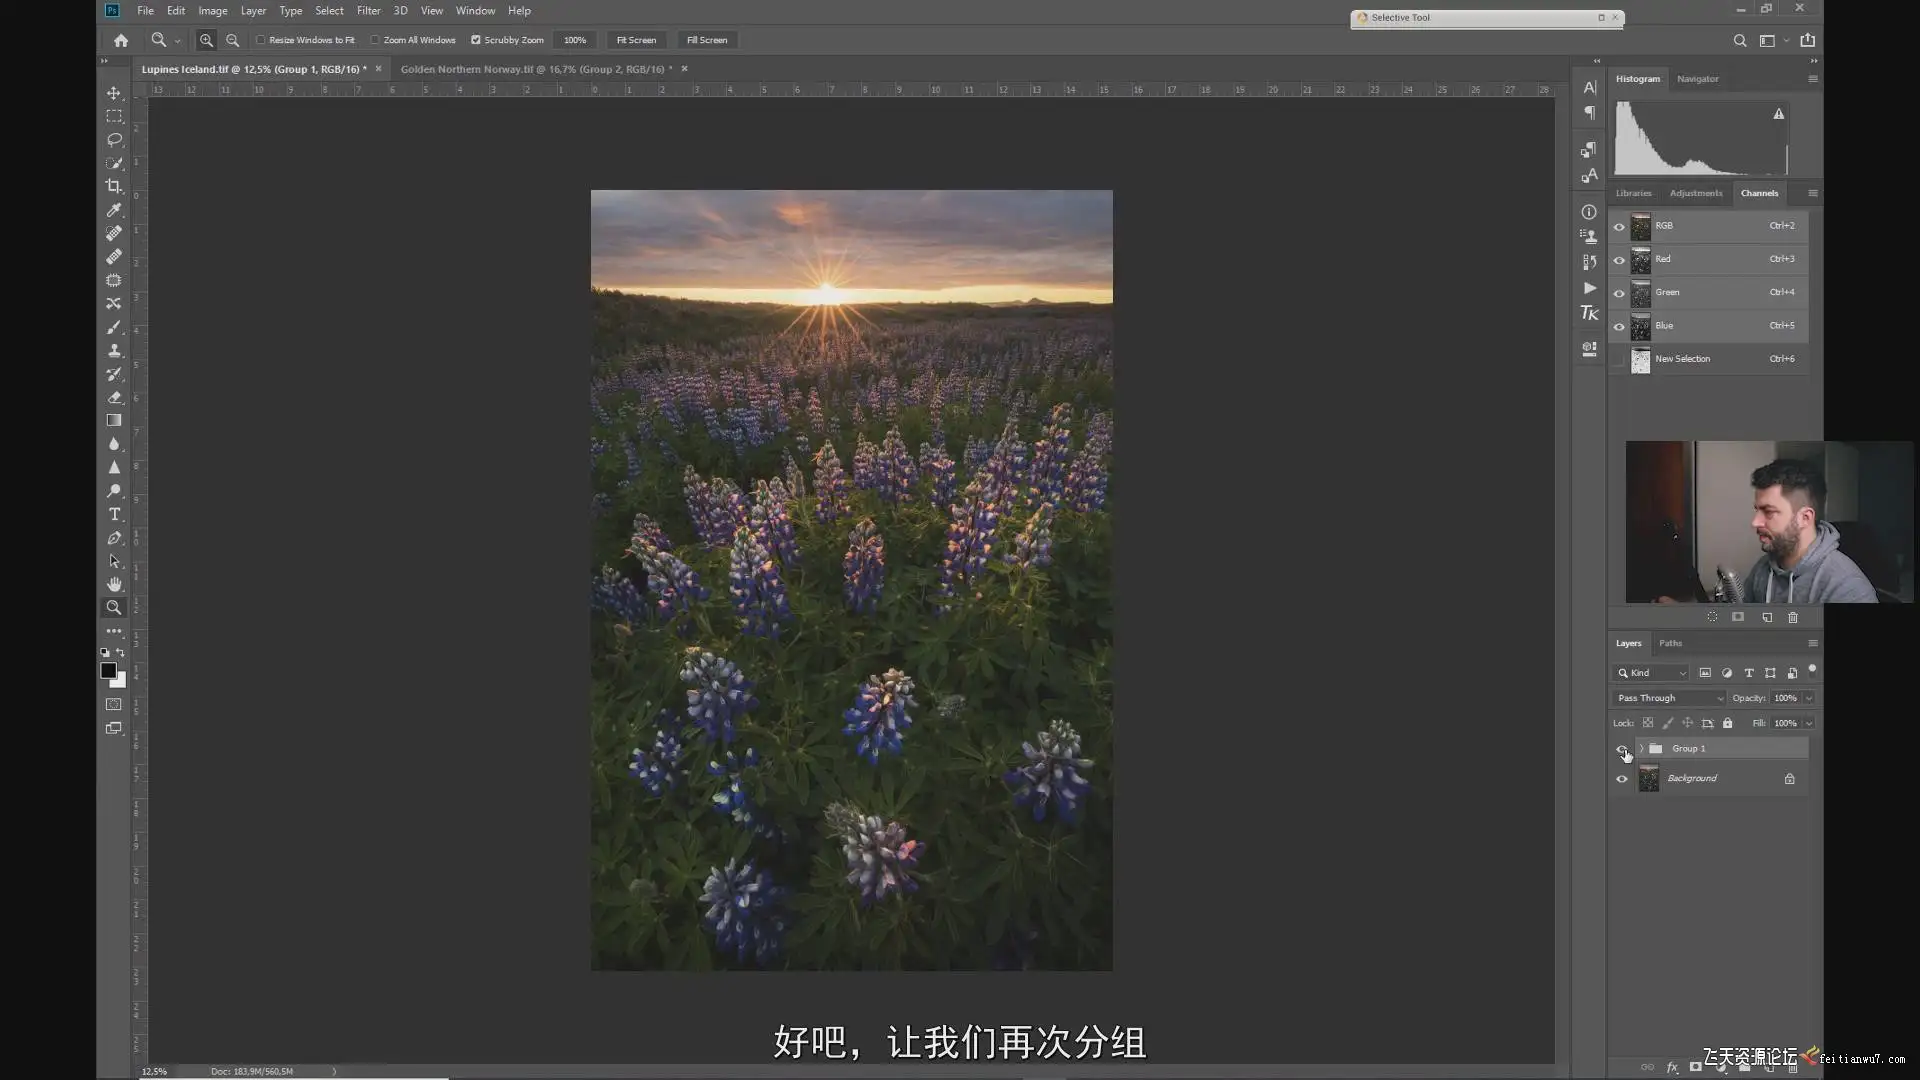Select the Lasso tool
The image size is (1920, 1080).
click(114, 139)
